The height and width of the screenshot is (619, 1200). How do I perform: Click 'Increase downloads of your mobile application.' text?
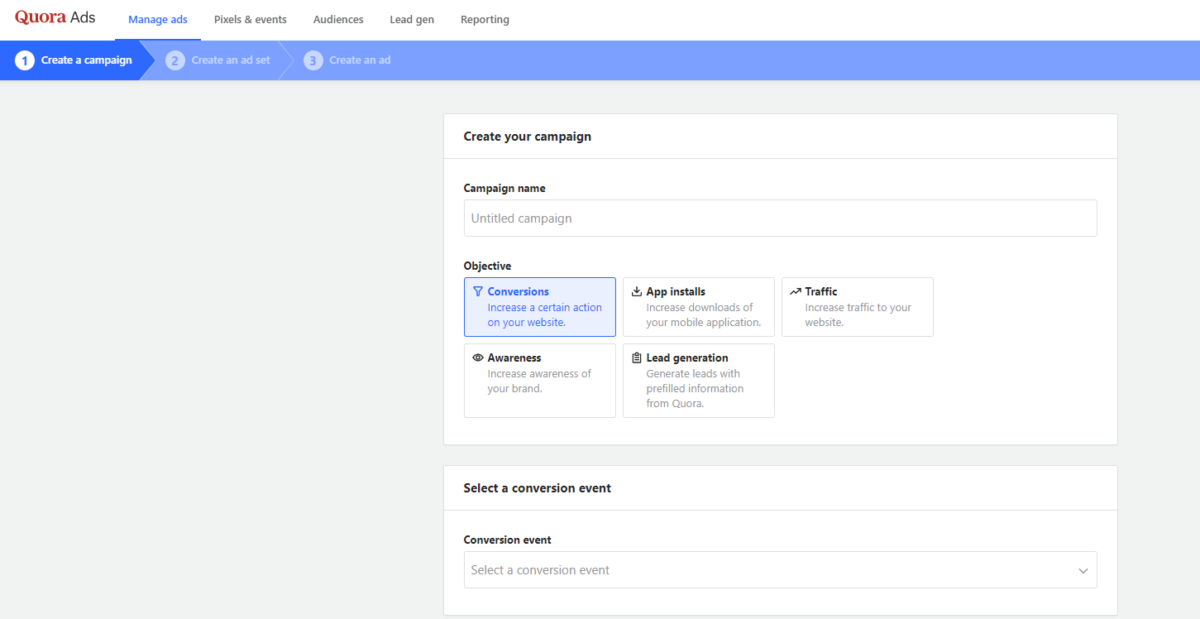click(703, 315)
